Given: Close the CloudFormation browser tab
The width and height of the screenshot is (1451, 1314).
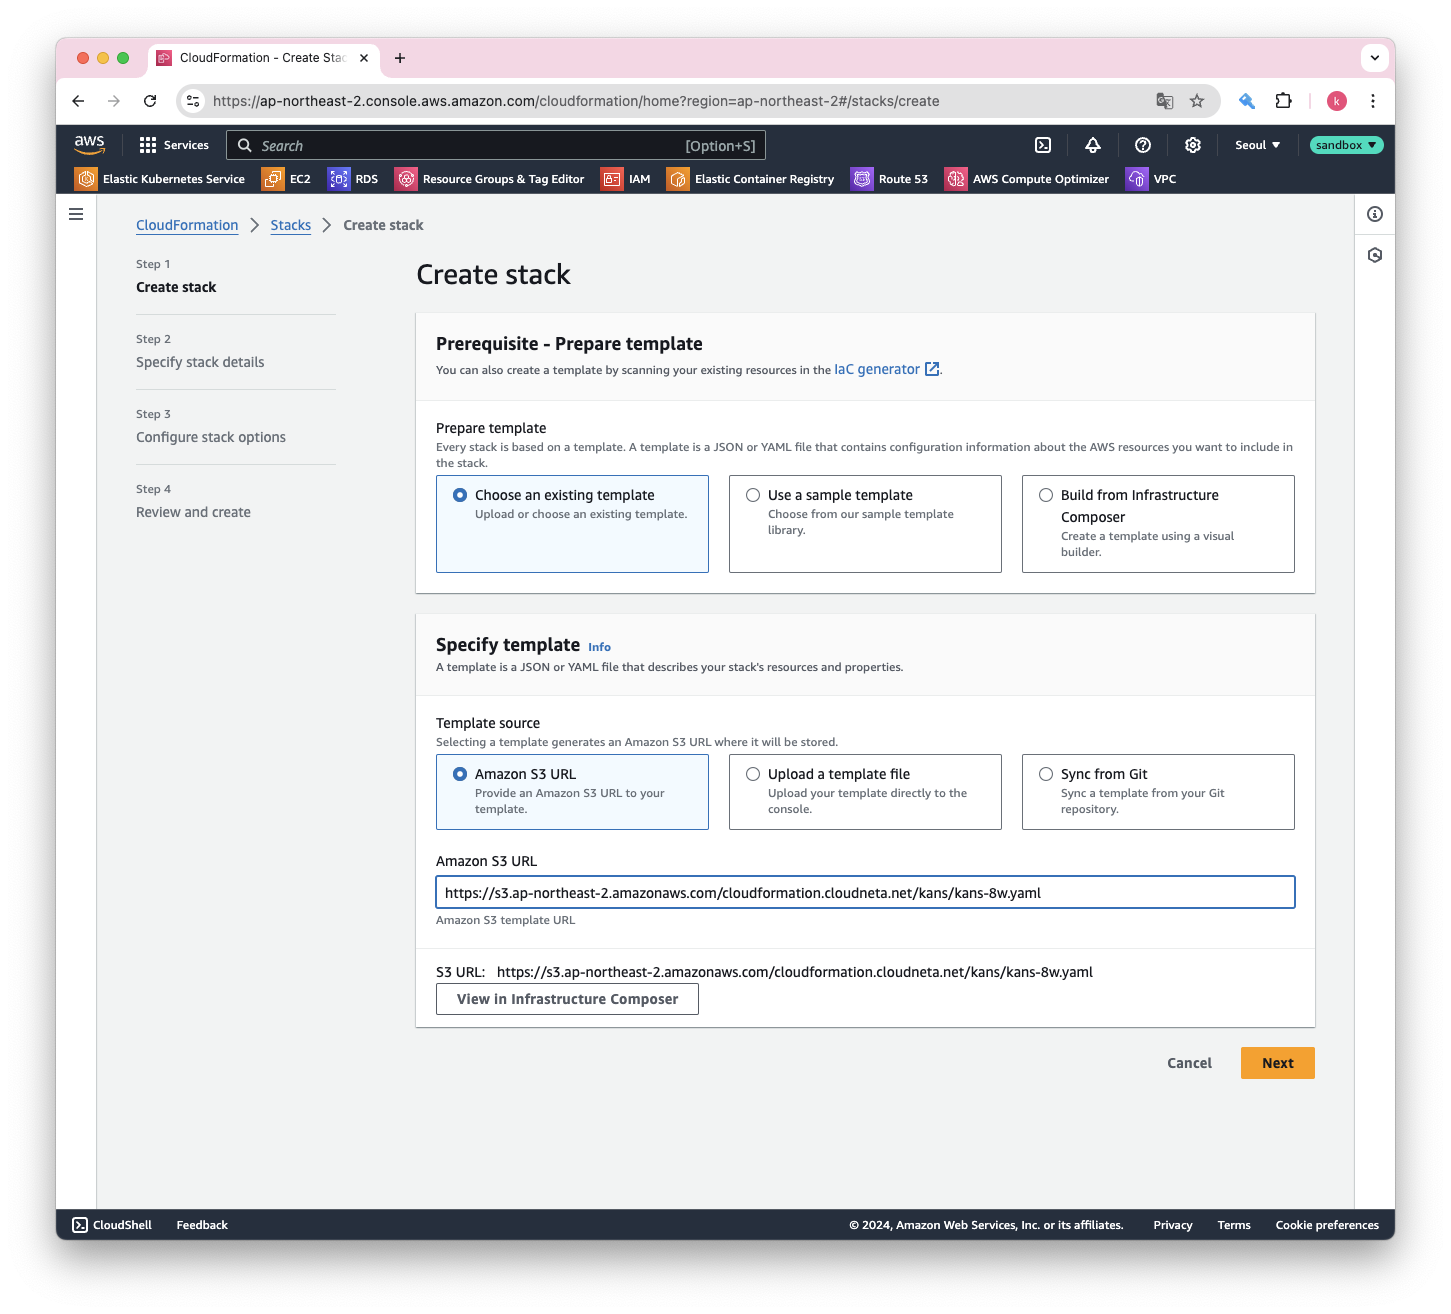Looking at the screenshot, I should point(364,58).
